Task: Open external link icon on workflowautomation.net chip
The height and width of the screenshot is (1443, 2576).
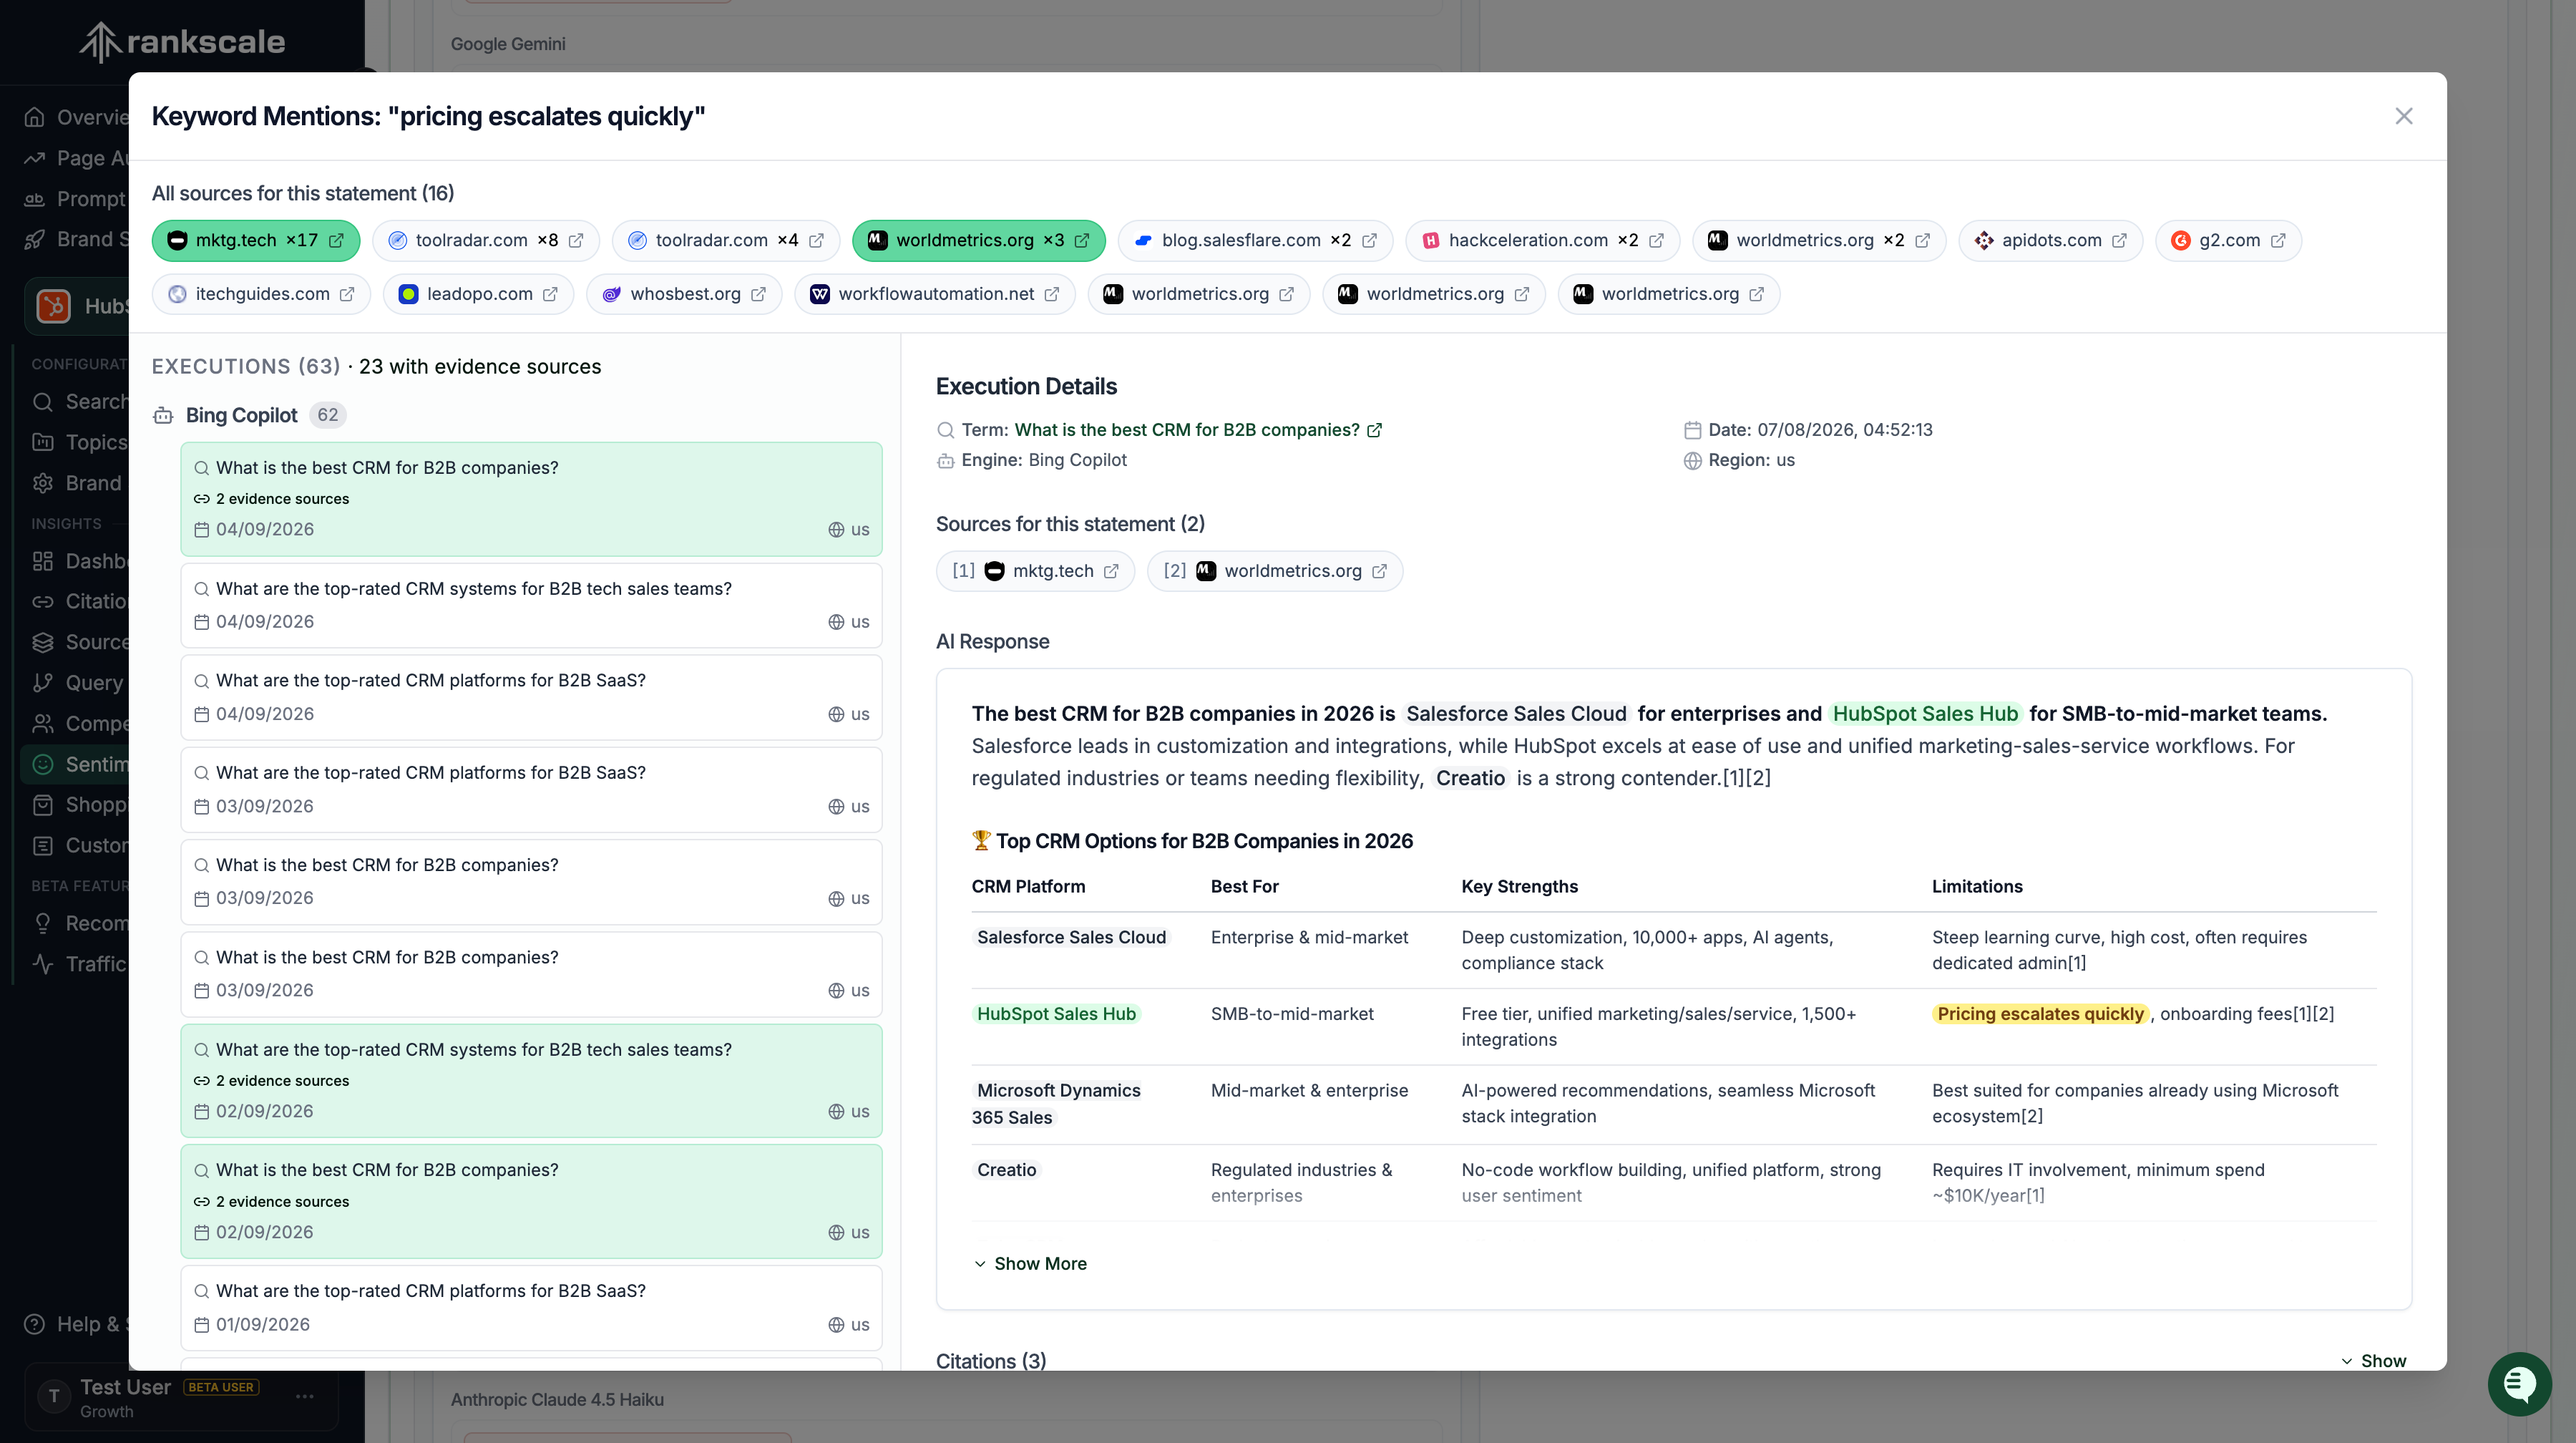Action: (1052, 294)
